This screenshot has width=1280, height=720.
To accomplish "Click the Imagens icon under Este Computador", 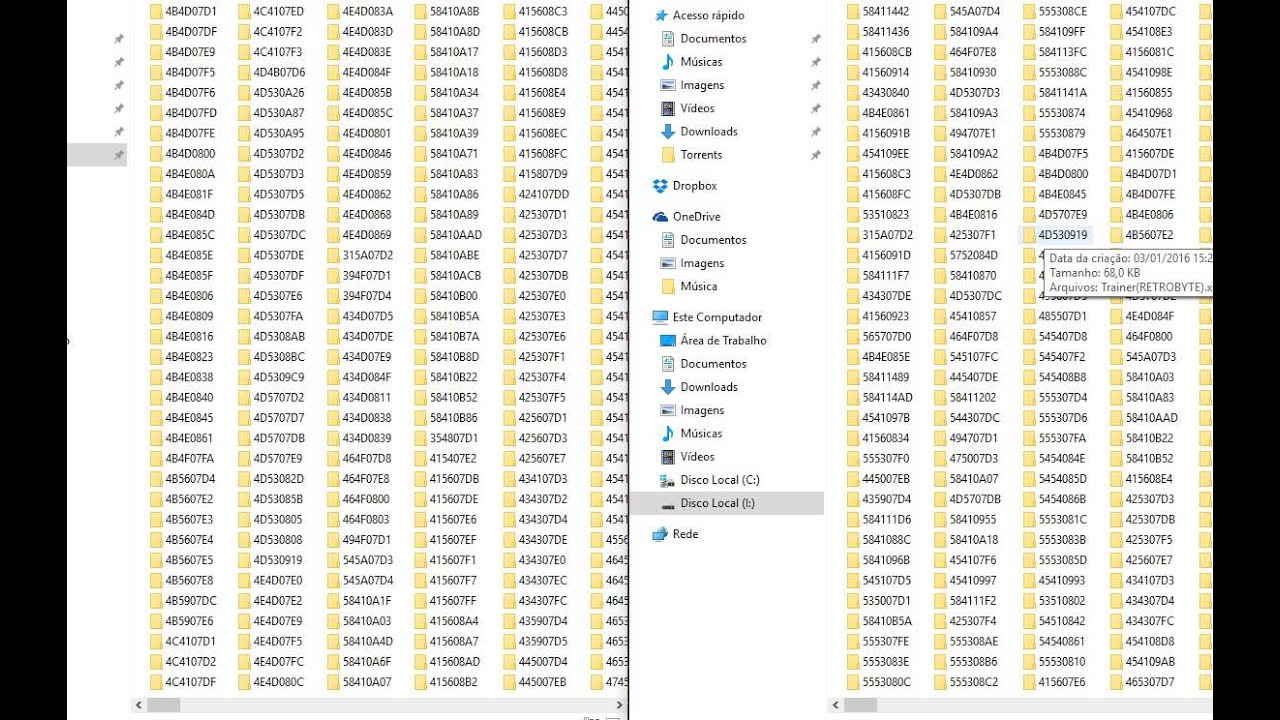I will click(x=669, y=410).
